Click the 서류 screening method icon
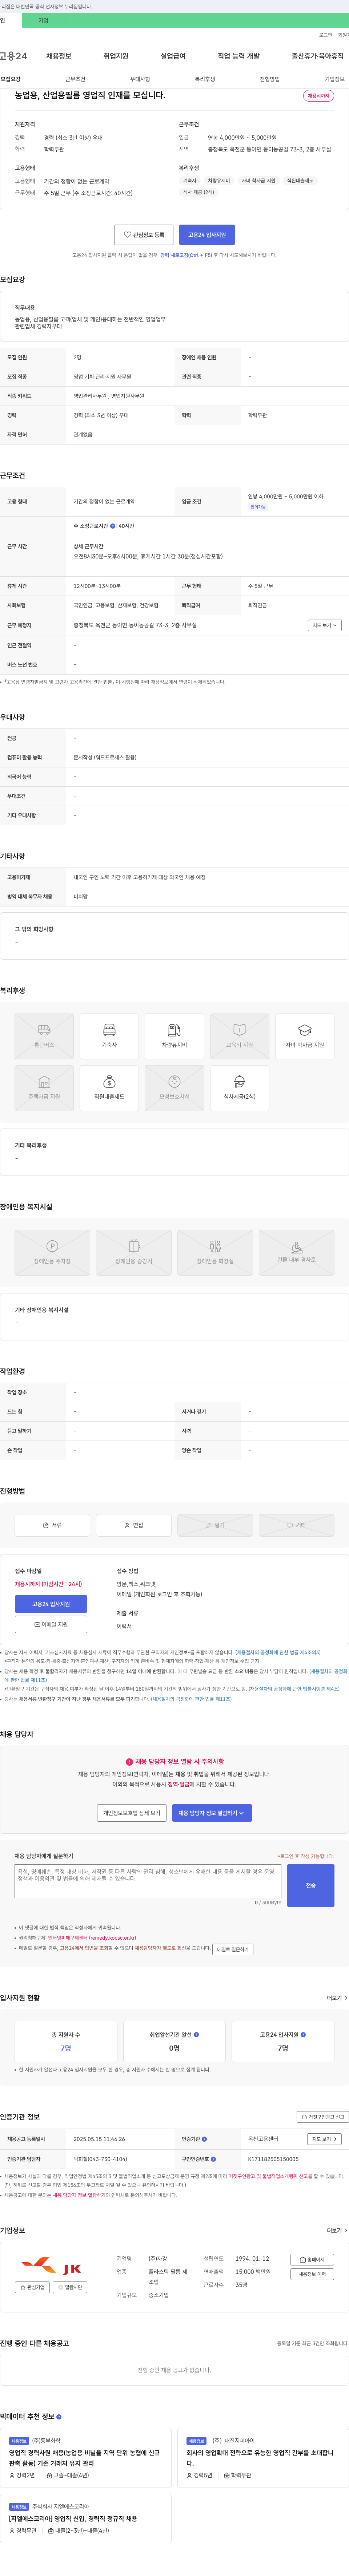The height and width of the screenshot is (2576, 349). tap(52, 1525)
